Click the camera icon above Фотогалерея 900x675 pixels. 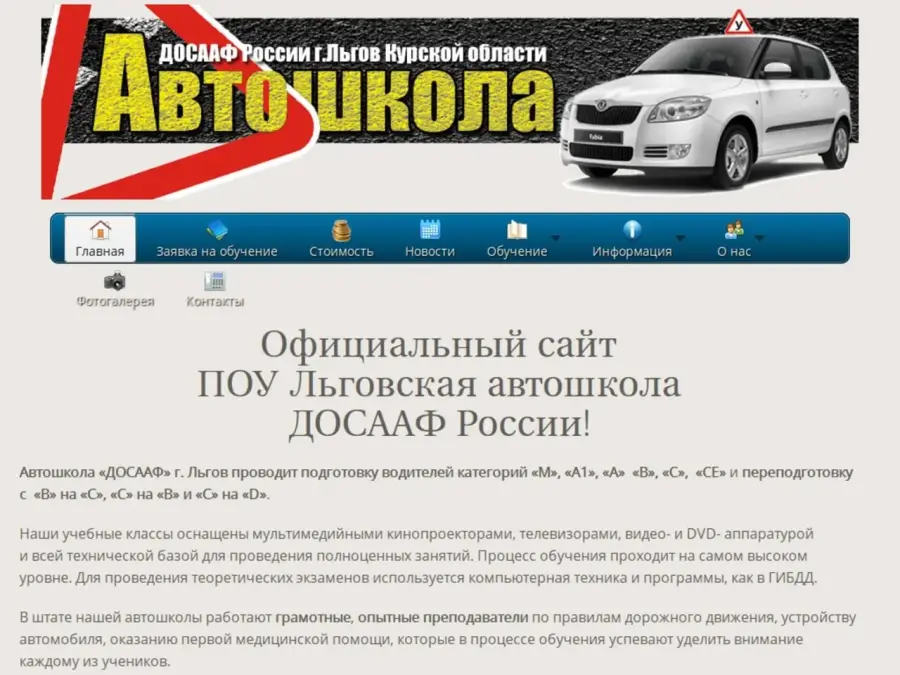(x=115, y=281)
